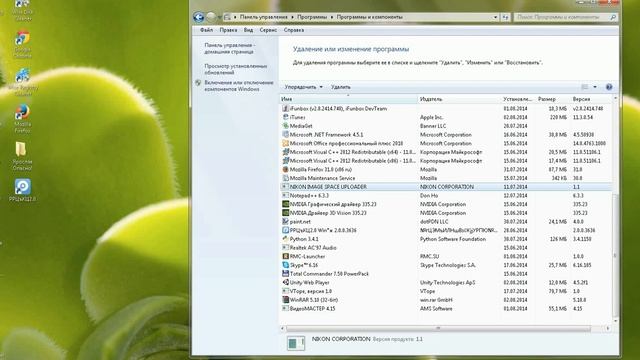The width and height of the screenshot is (640, 360).
Task: Sort by the Издатель column header
Action: tap(459, 99)
